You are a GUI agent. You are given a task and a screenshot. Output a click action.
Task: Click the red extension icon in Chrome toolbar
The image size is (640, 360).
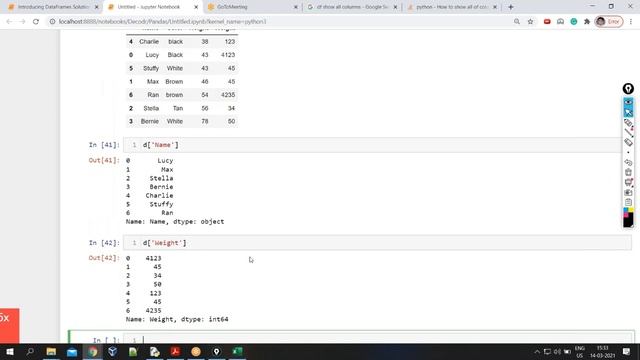pyautogui.click(x=547, y=22)
